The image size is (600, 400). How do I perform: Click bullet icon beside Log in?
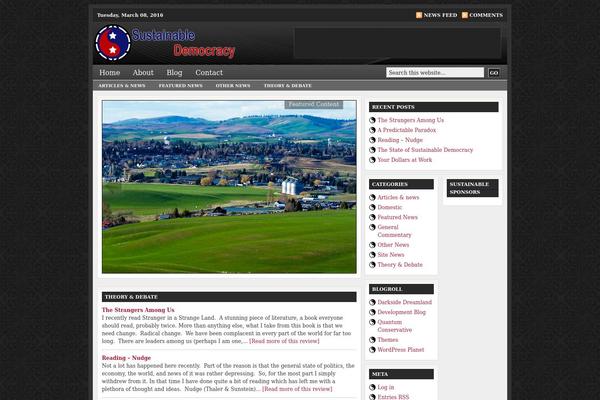click(x=372, y=387)
